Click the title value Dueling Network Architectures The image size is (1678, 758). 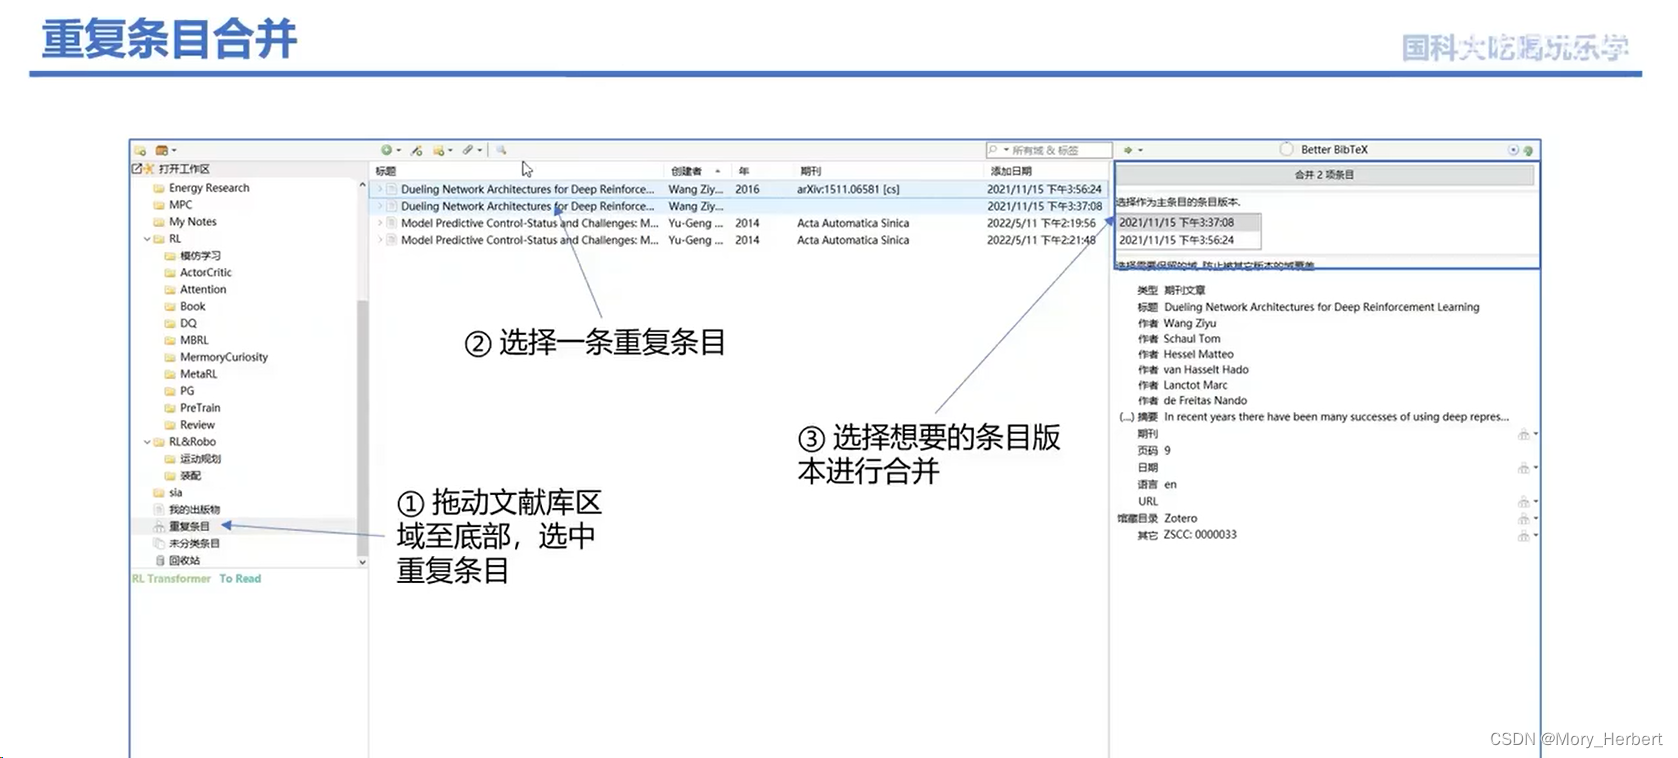[1321, 307]
